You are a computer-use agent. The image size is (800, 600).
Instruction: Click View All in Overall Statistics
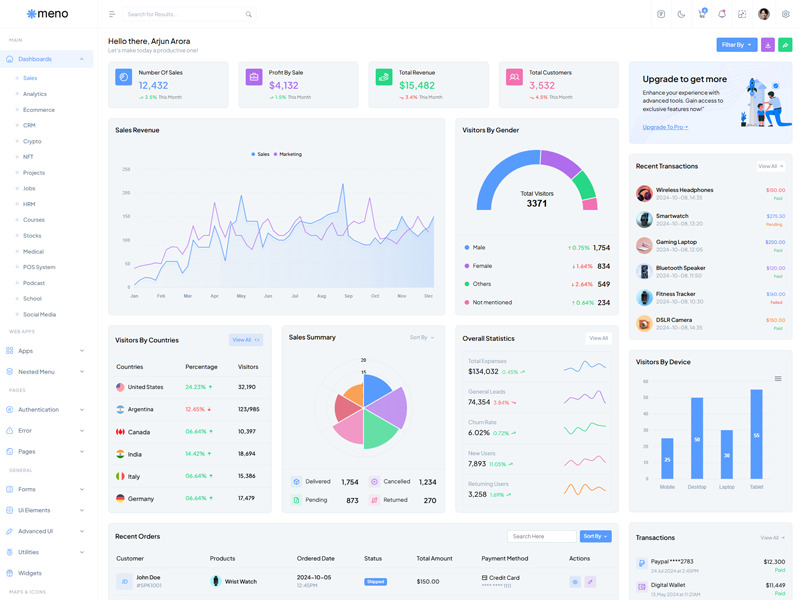(x=598, y=338)
